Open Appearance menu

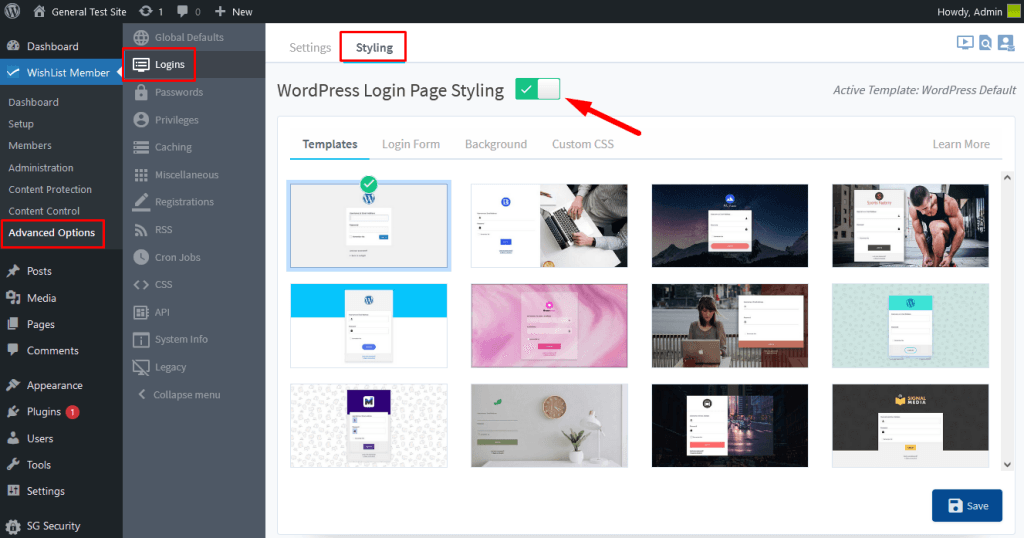coord(44,385)
